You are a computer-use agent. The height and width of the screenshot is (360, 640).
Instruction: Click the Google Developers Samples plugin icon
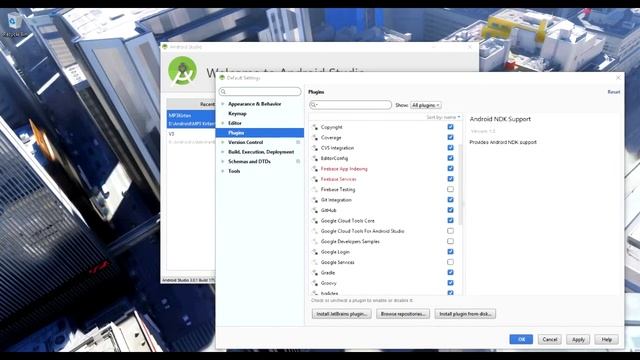tap(315, 242)
